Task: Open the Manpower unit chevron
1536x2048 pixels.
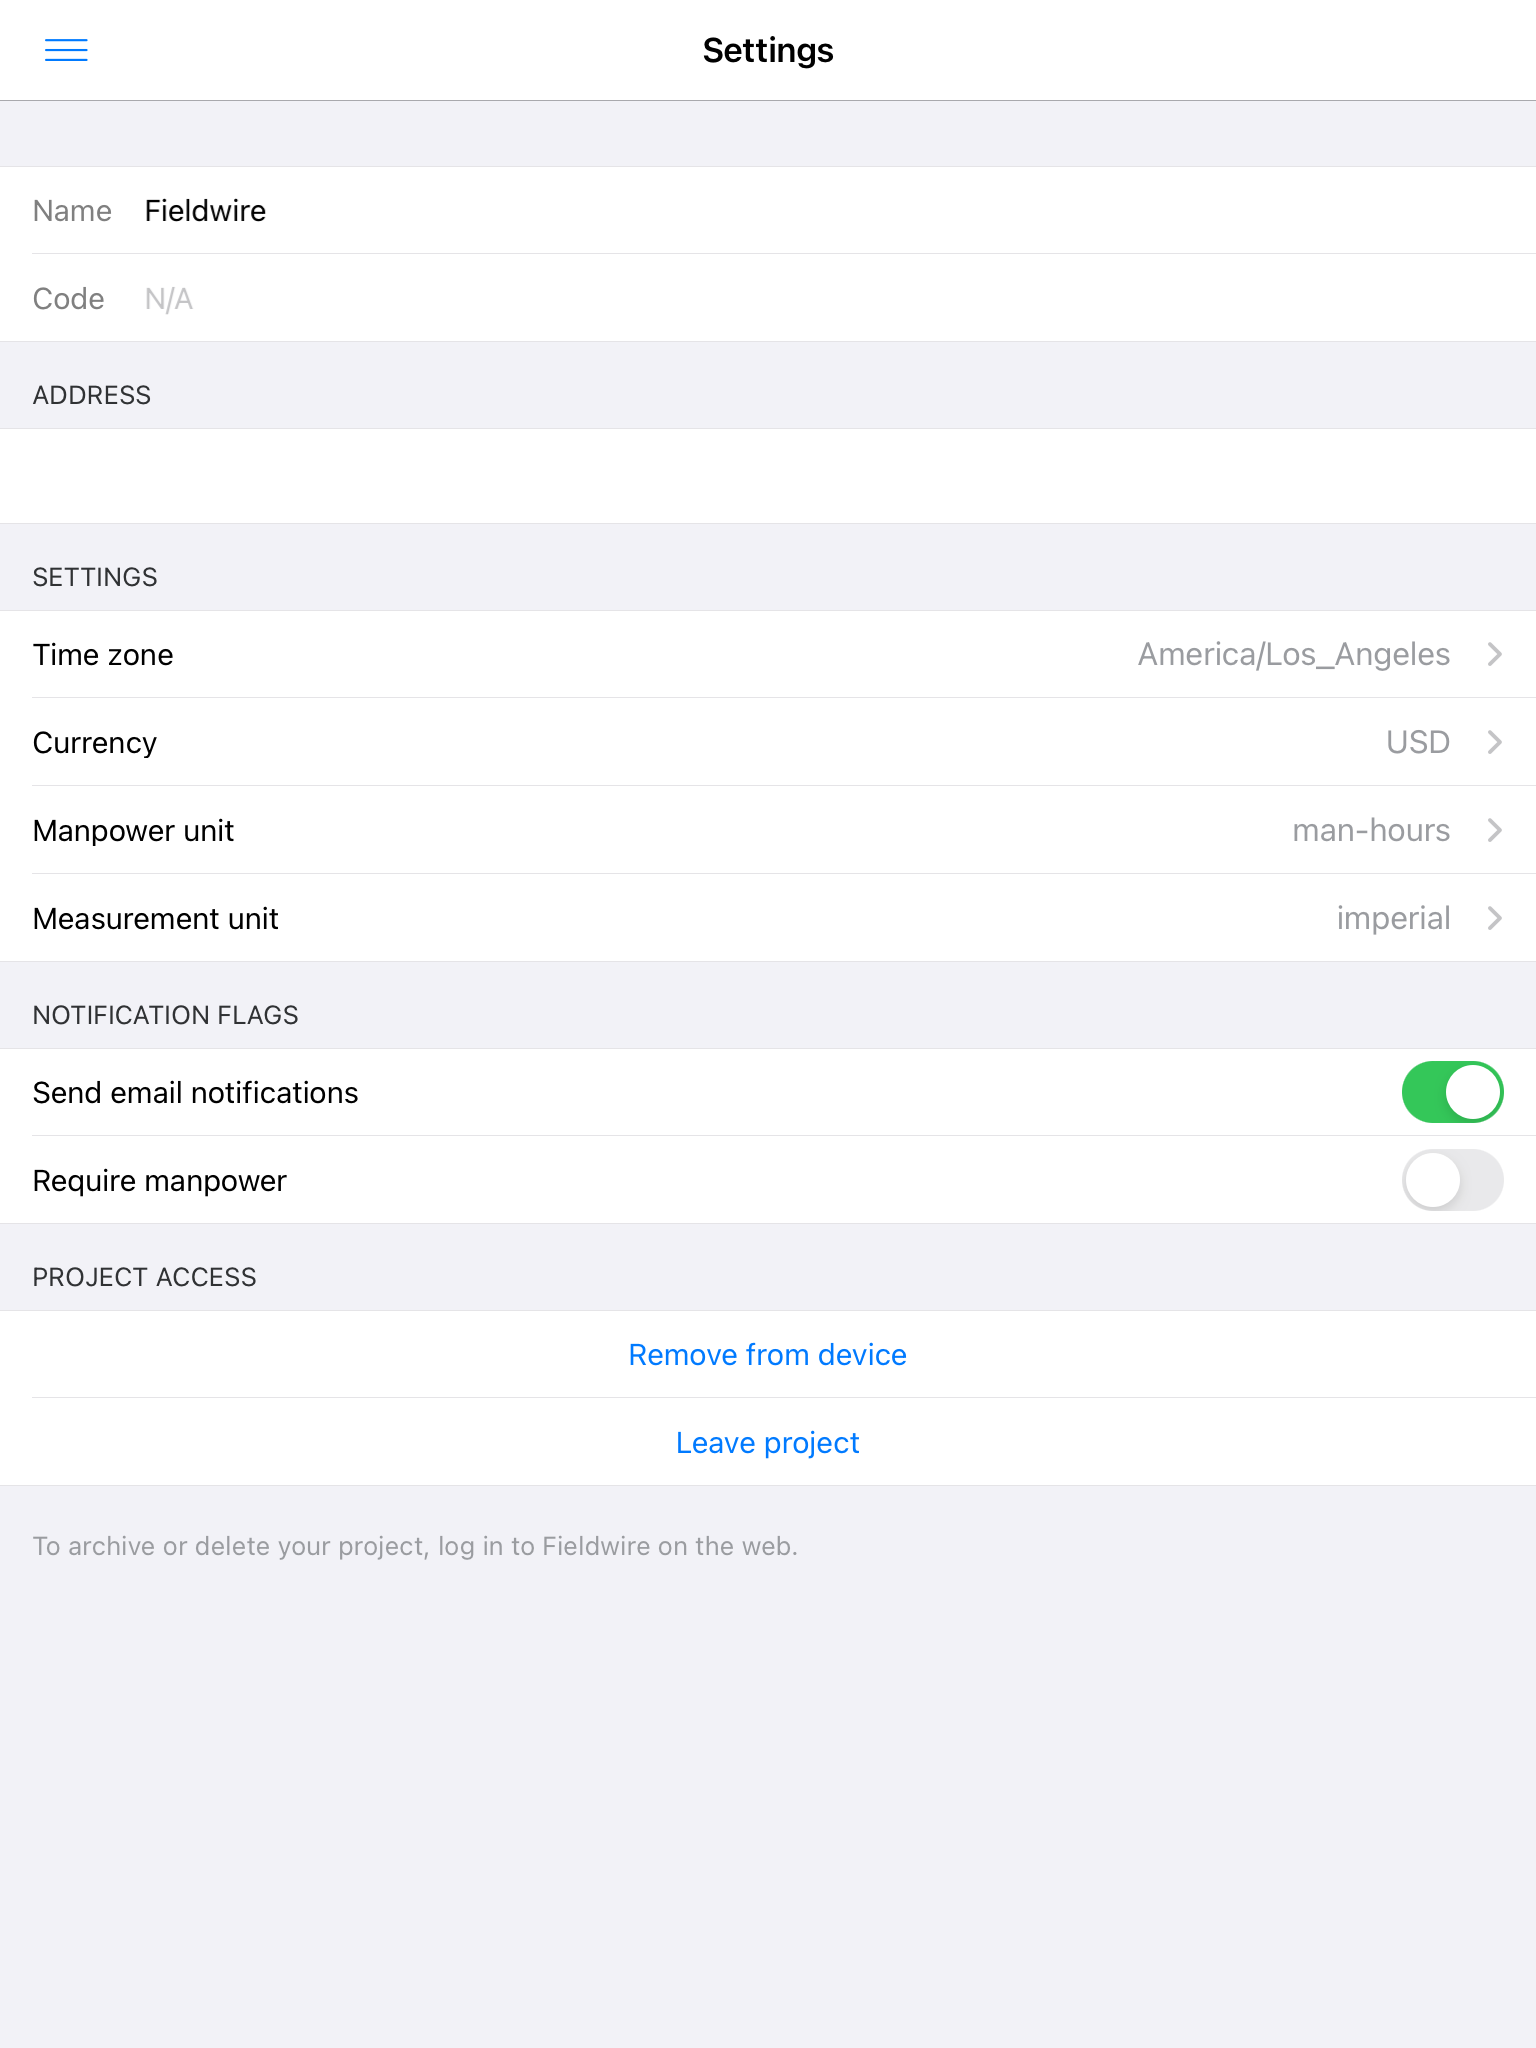Action: 1495,830
